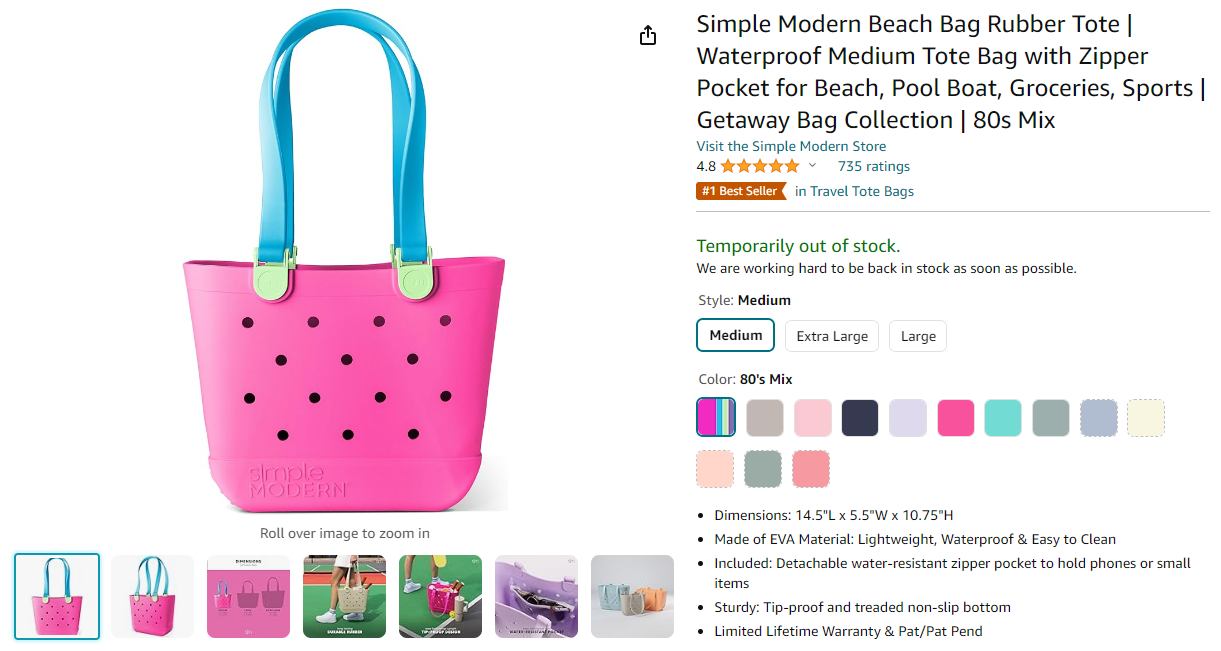The image size is (1221, 651).
Task: Open the dimensions comparison thumbnail
Action: coord(248,596)
